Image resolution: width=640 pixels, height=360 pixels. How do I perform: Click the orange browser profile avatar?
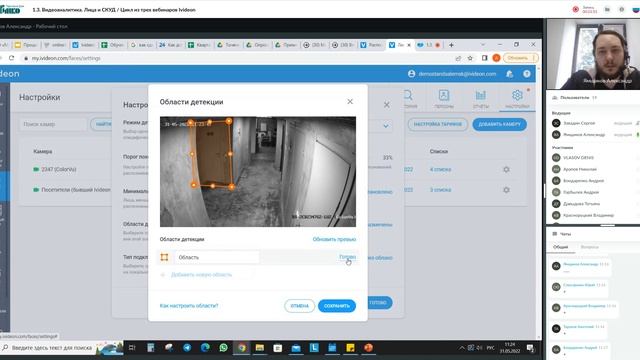click(x=496, y=58)
